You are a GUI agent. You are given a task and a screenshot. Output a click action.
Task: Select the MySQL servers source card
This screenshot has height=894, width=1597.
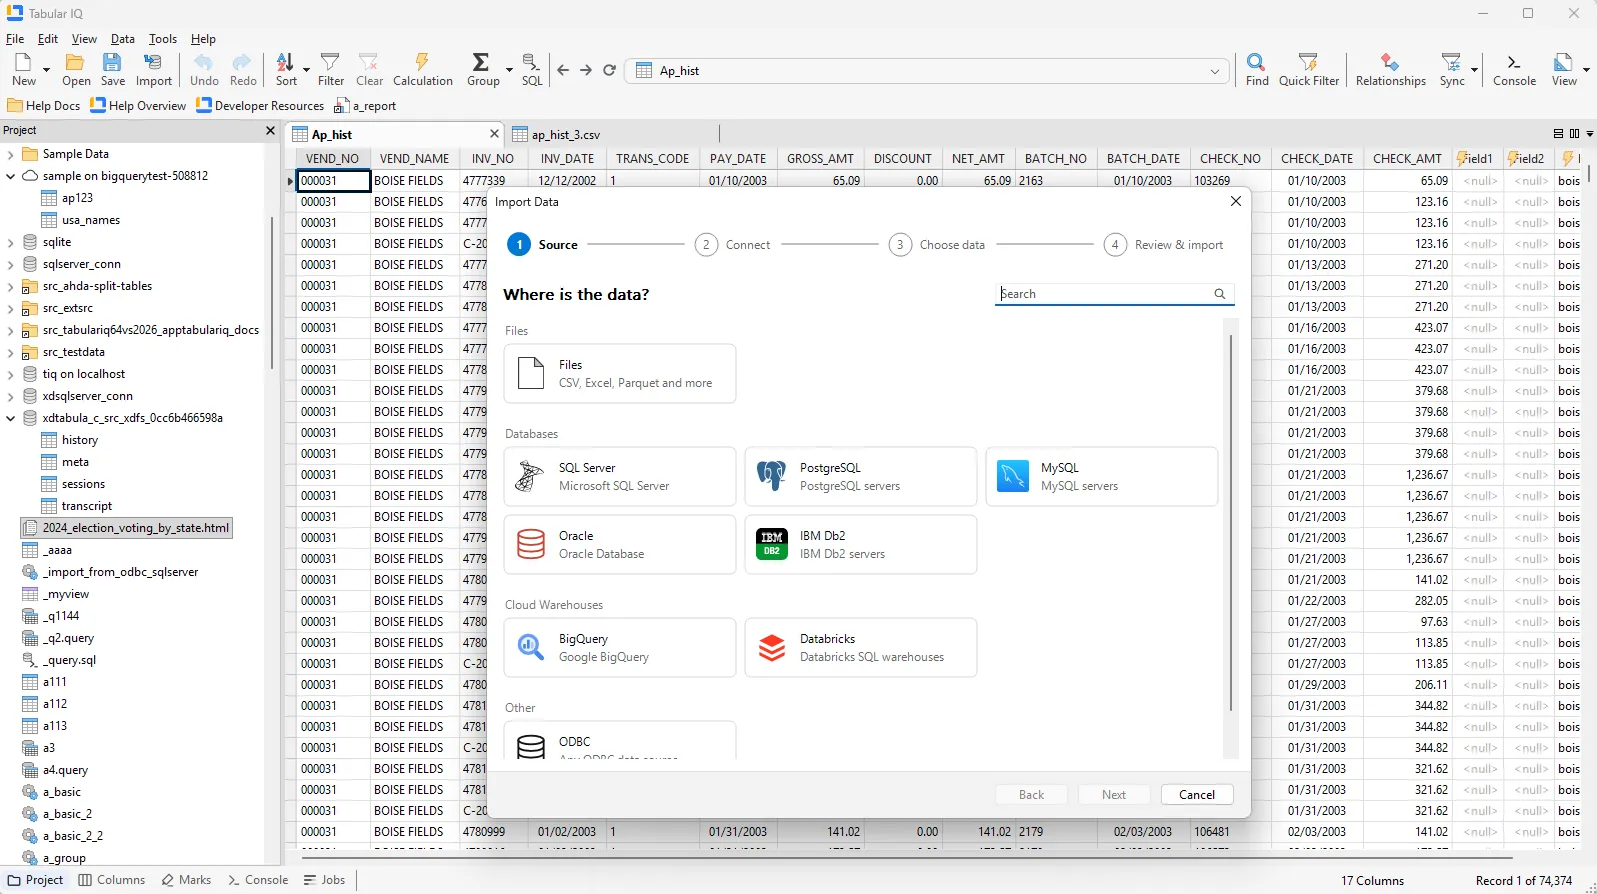1102,477
